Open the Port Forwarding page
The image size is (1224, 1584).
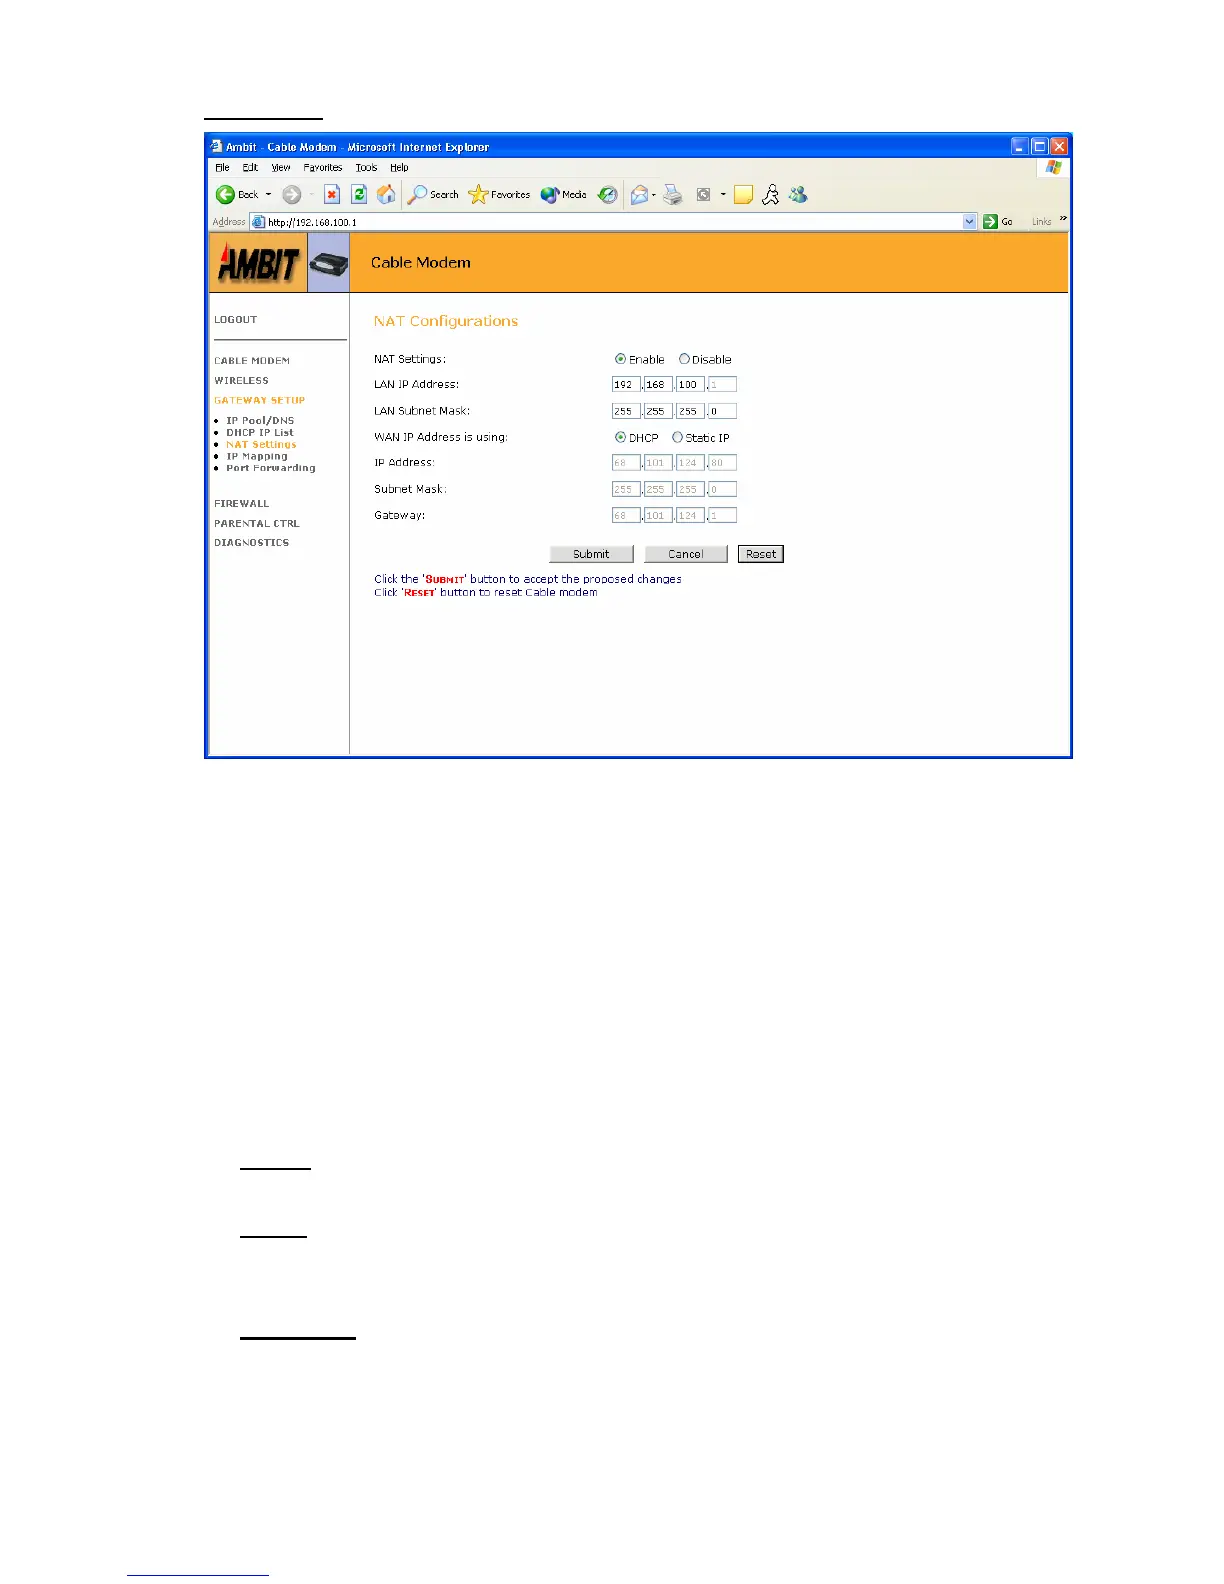pos(271,468)
